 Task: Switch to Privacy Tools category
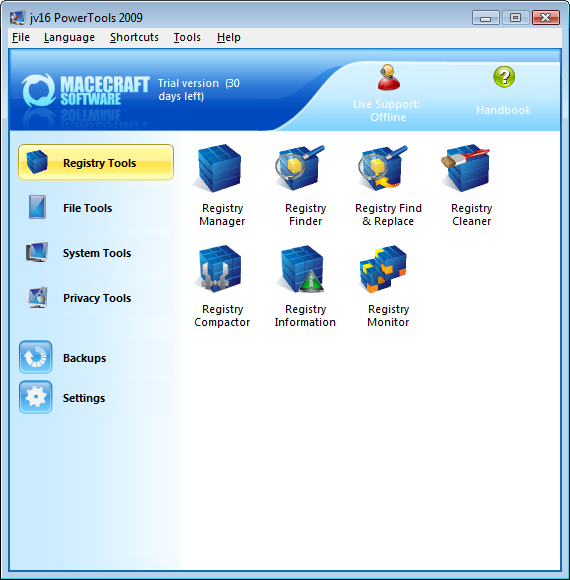[96, 298]
